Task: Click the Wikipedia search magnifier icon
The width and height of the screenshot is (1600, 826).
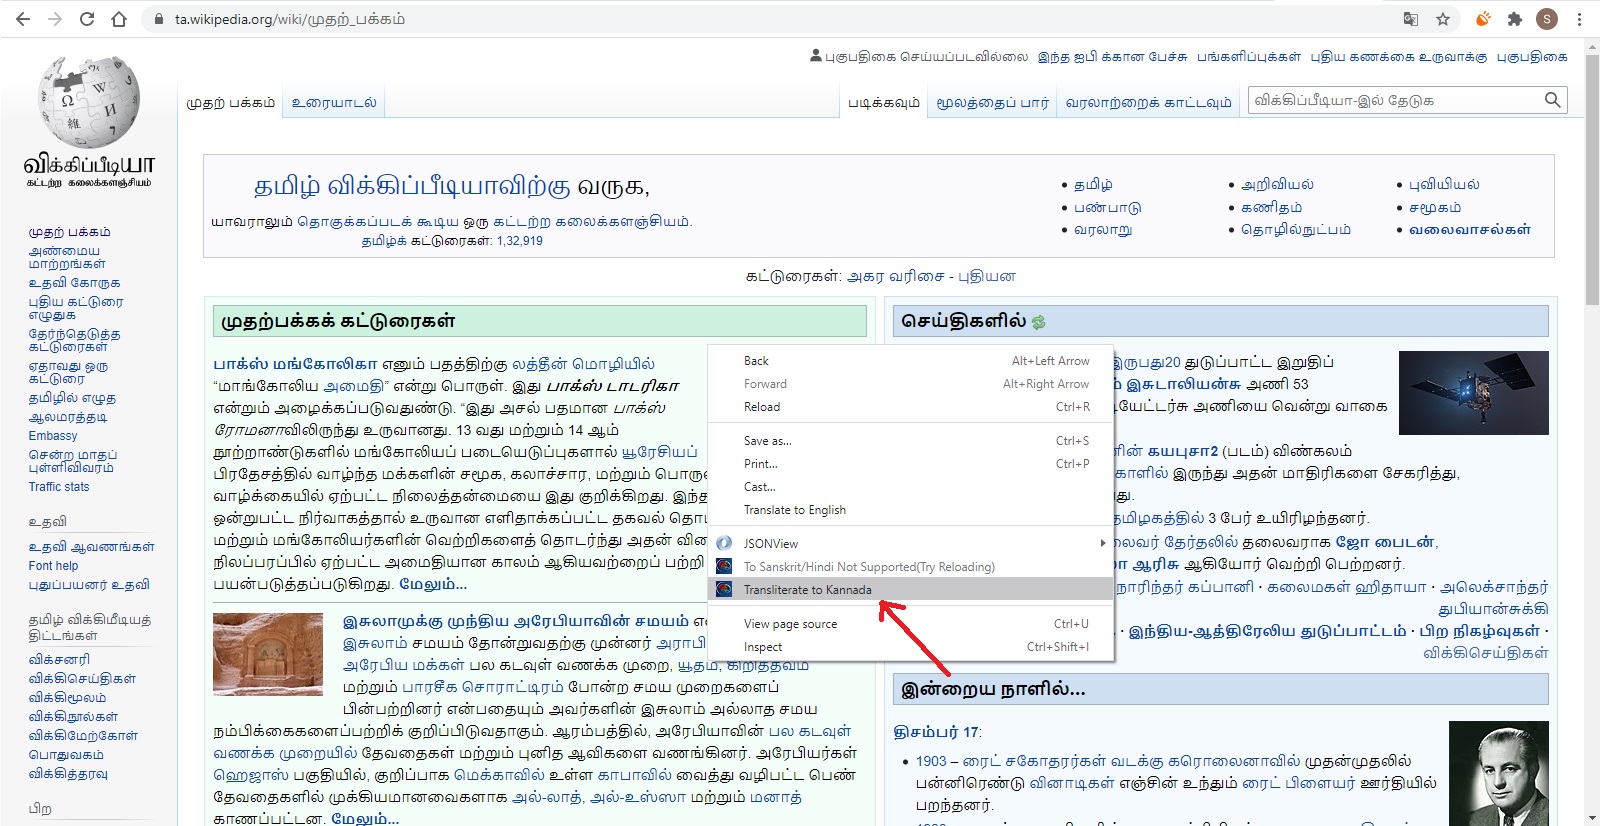Action: (1552, 100)
